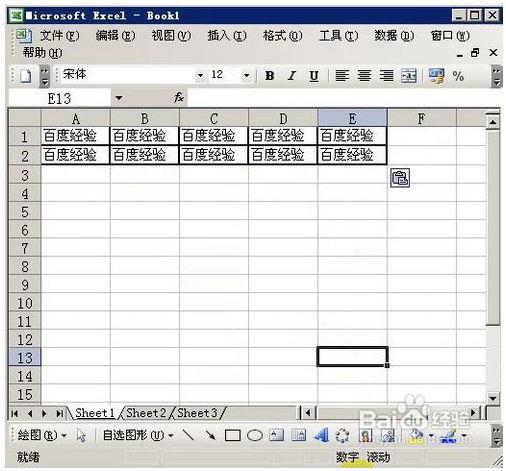This screenshot has width=506, height=471.
Task: Toggle Underline formatting button
Action: [314, 76]
